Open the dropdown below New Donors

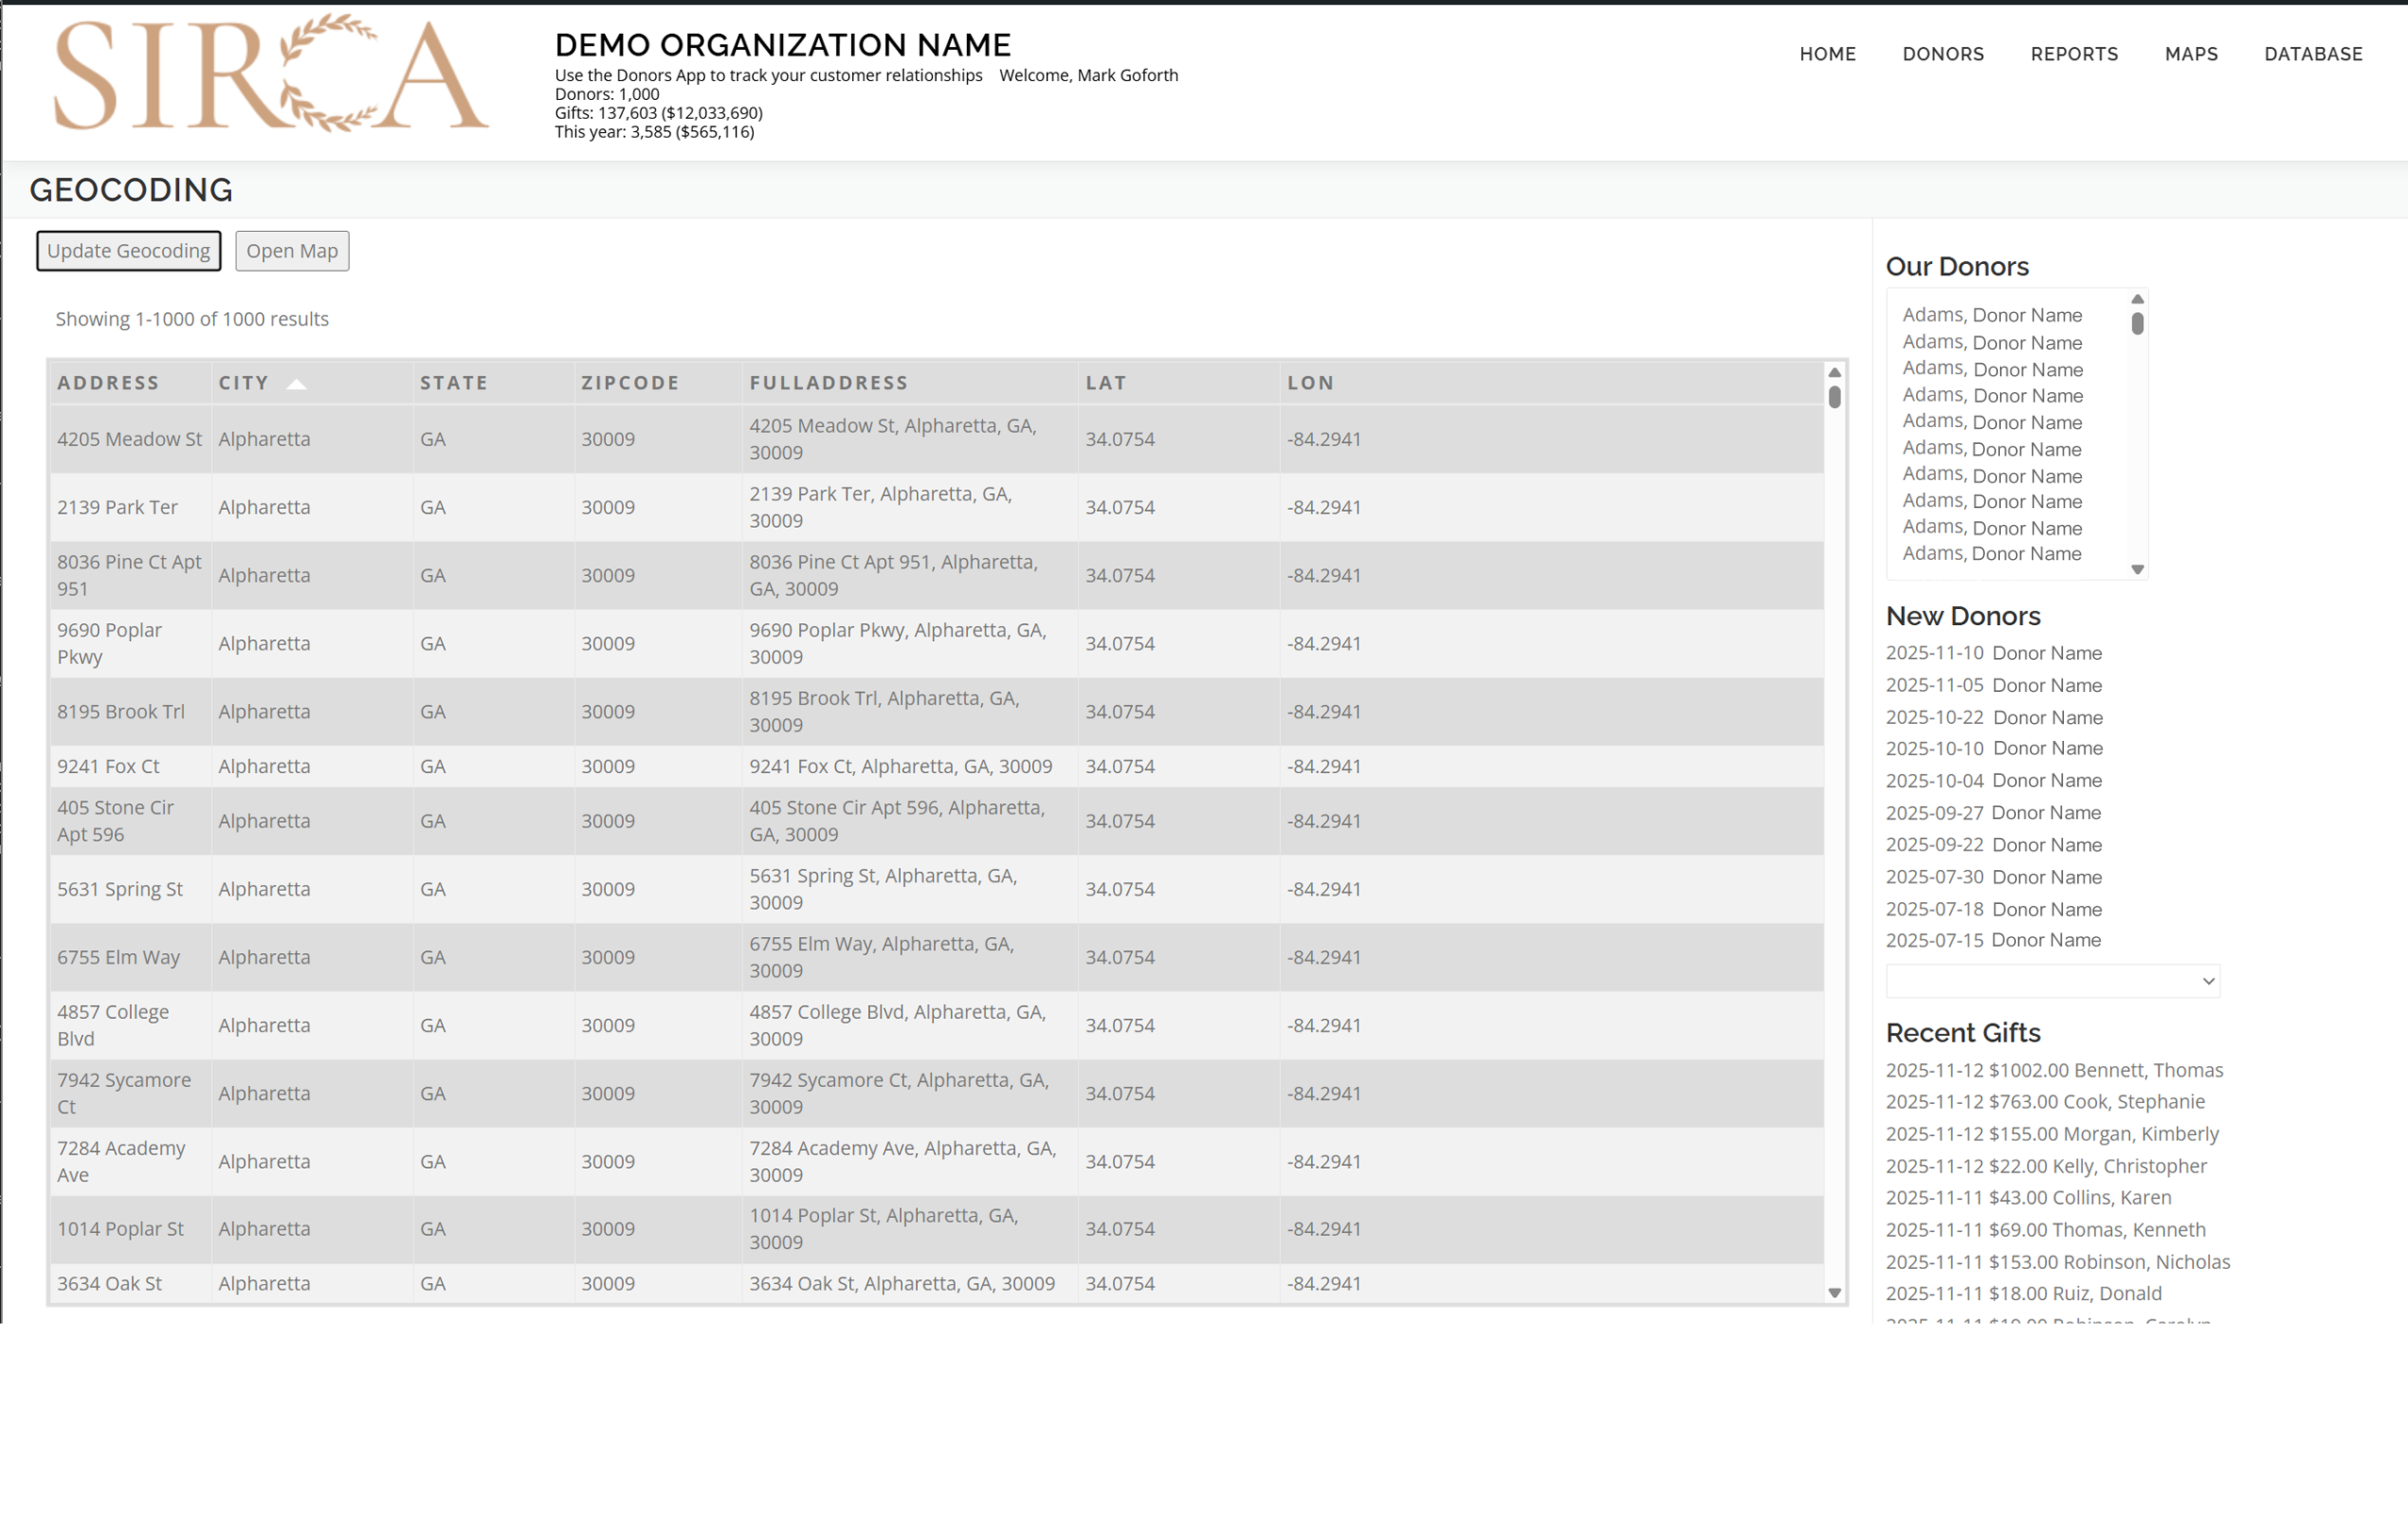2052,981
